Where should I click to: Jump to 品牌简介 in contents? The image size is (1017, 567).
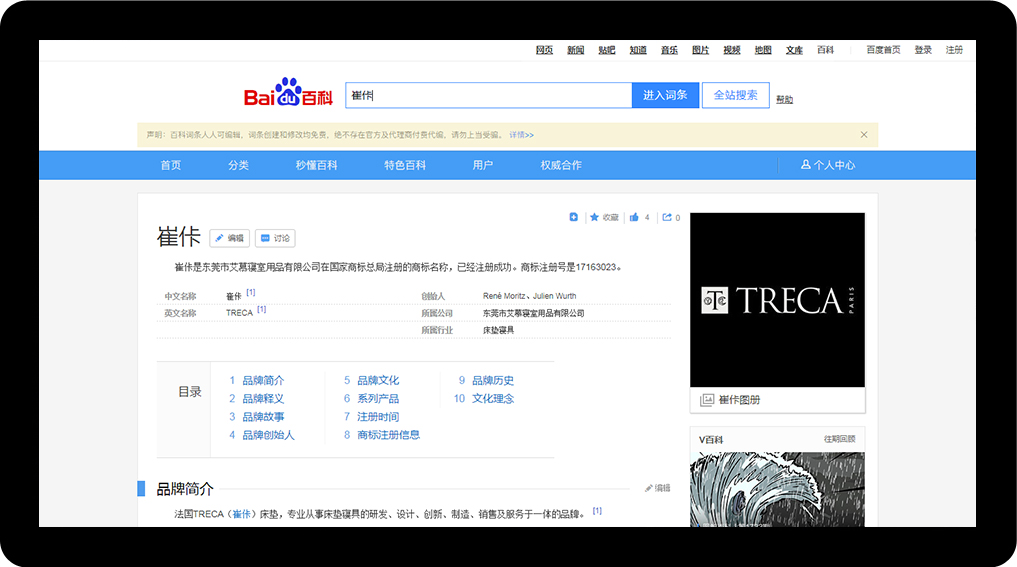pyautogui.click(x=263, y=380)
